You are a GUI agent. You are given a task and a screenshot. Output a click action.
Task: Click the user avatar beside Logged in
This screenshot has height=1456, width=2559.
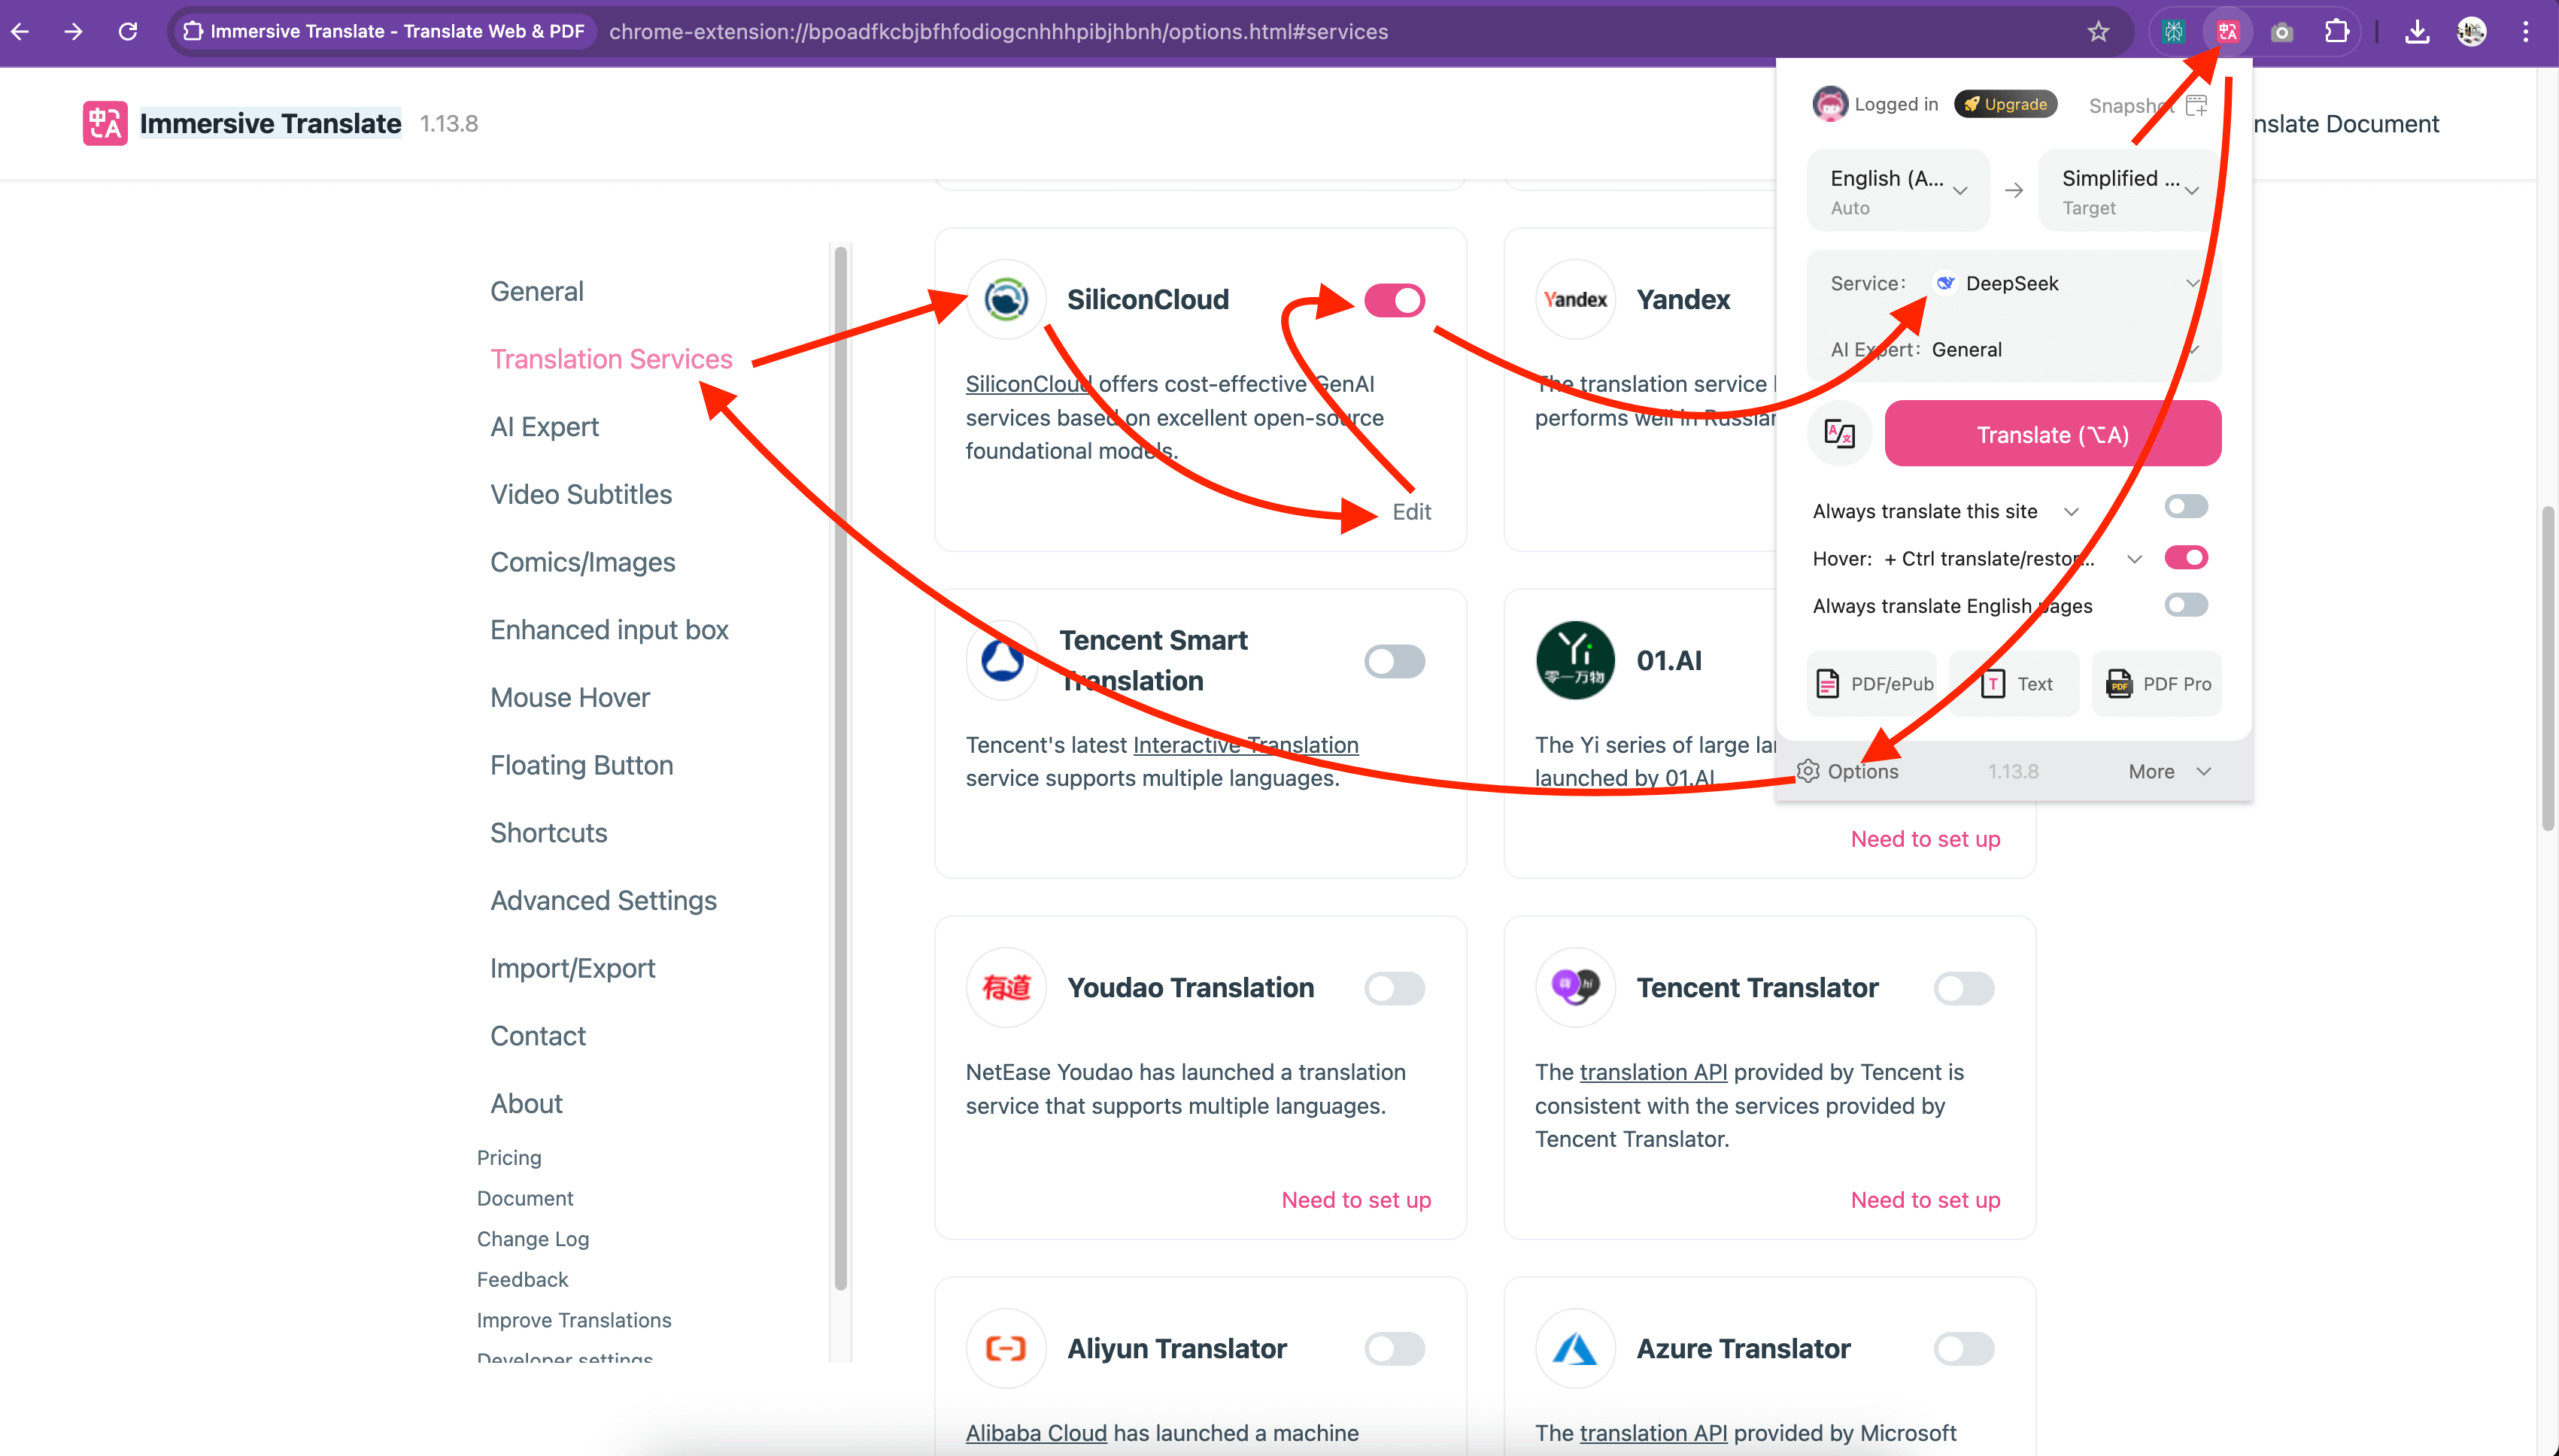1830,104
